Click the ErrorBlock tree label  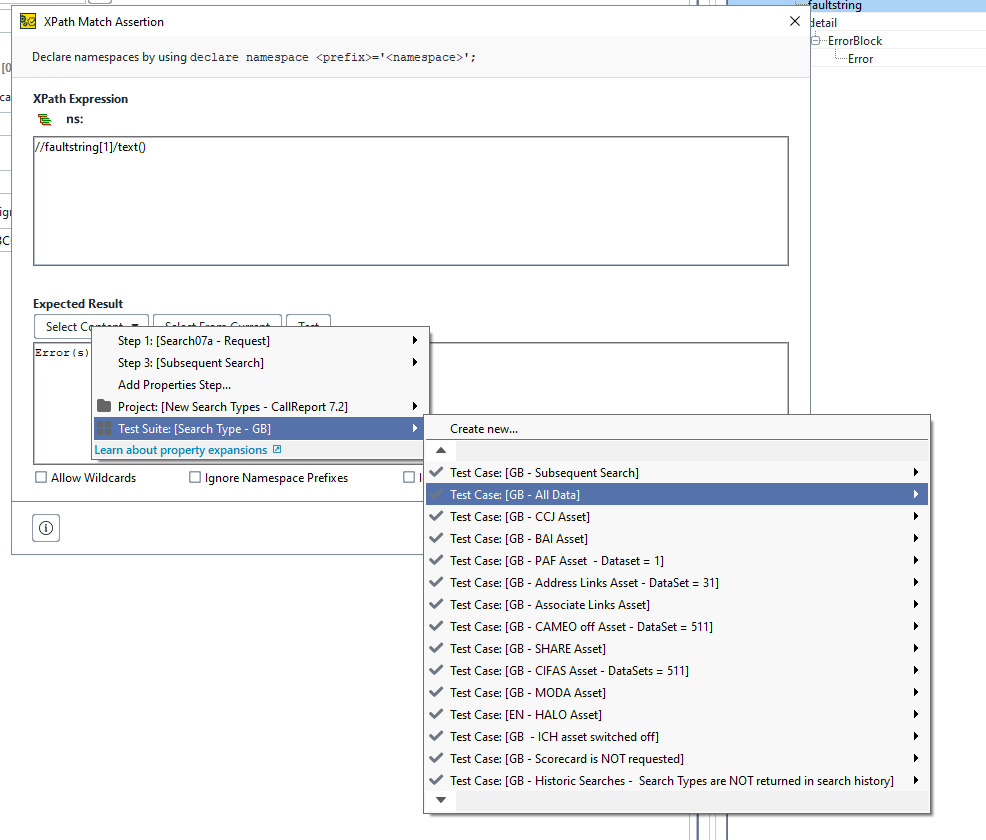855,40
